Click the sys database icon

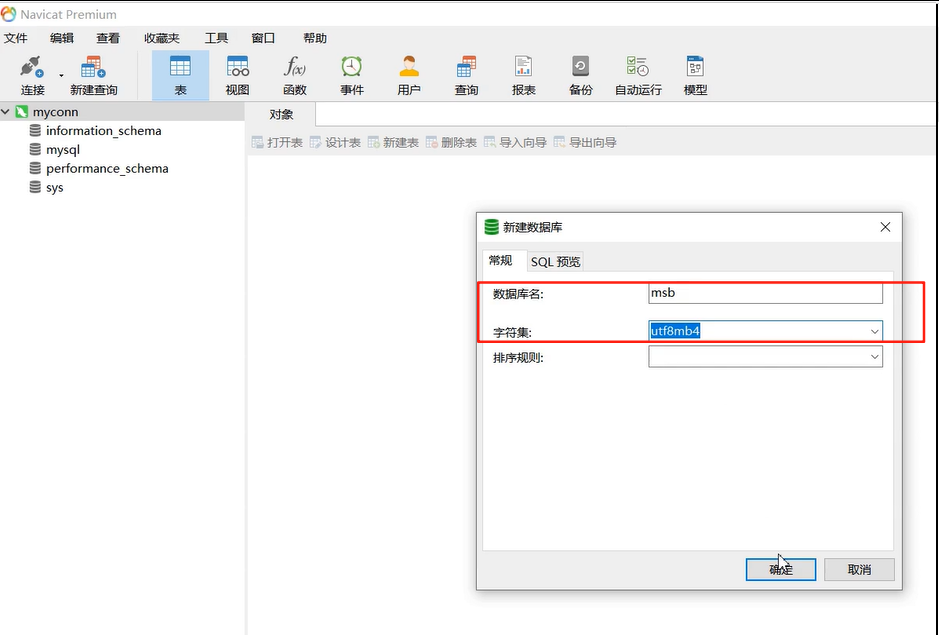point(35,187)
